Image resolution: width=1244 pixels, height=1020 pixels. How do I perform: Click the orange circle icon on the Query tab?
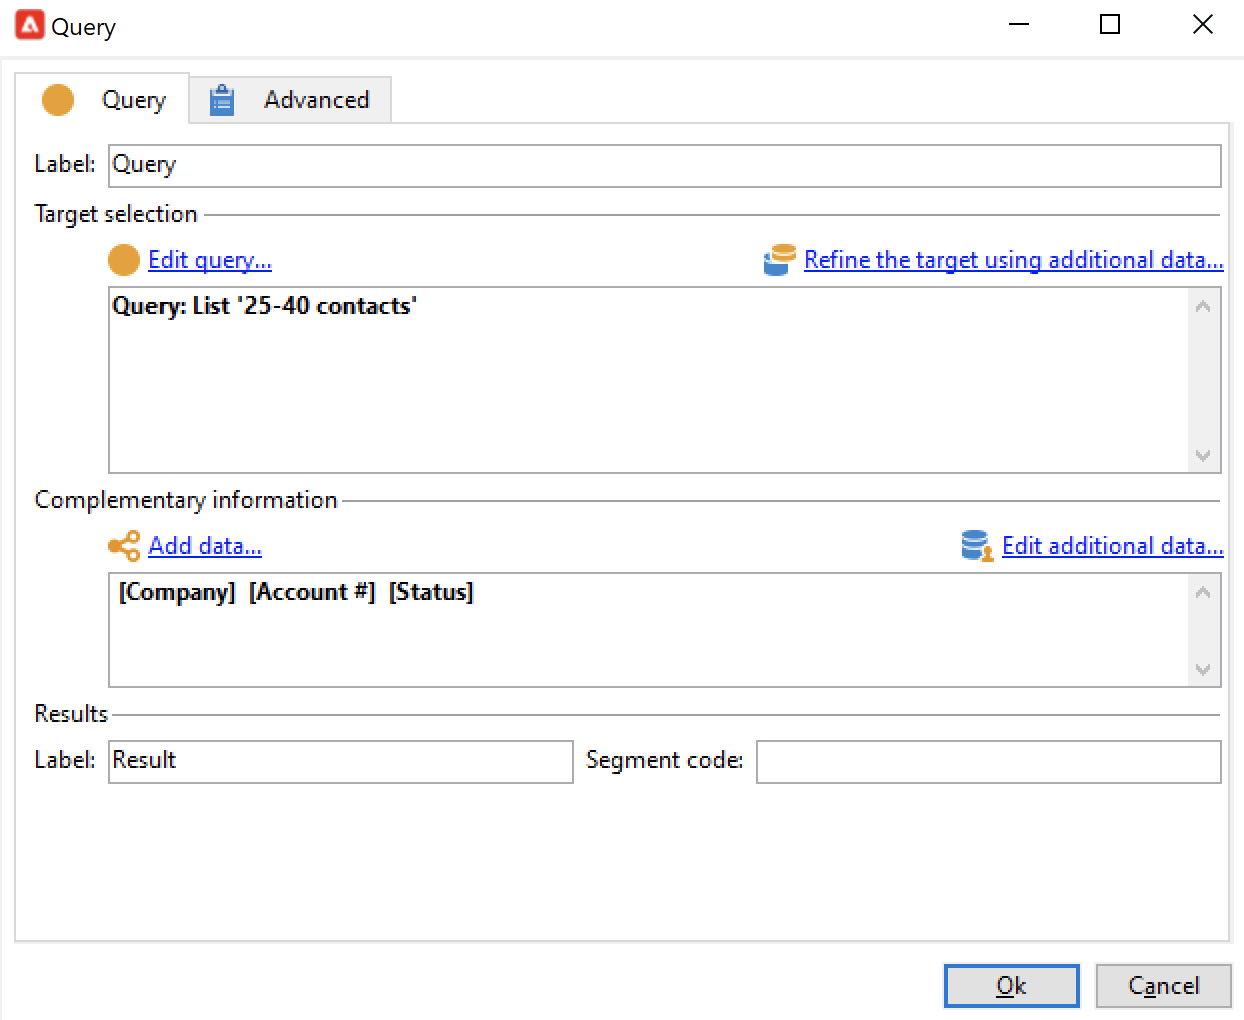[58, 100]
